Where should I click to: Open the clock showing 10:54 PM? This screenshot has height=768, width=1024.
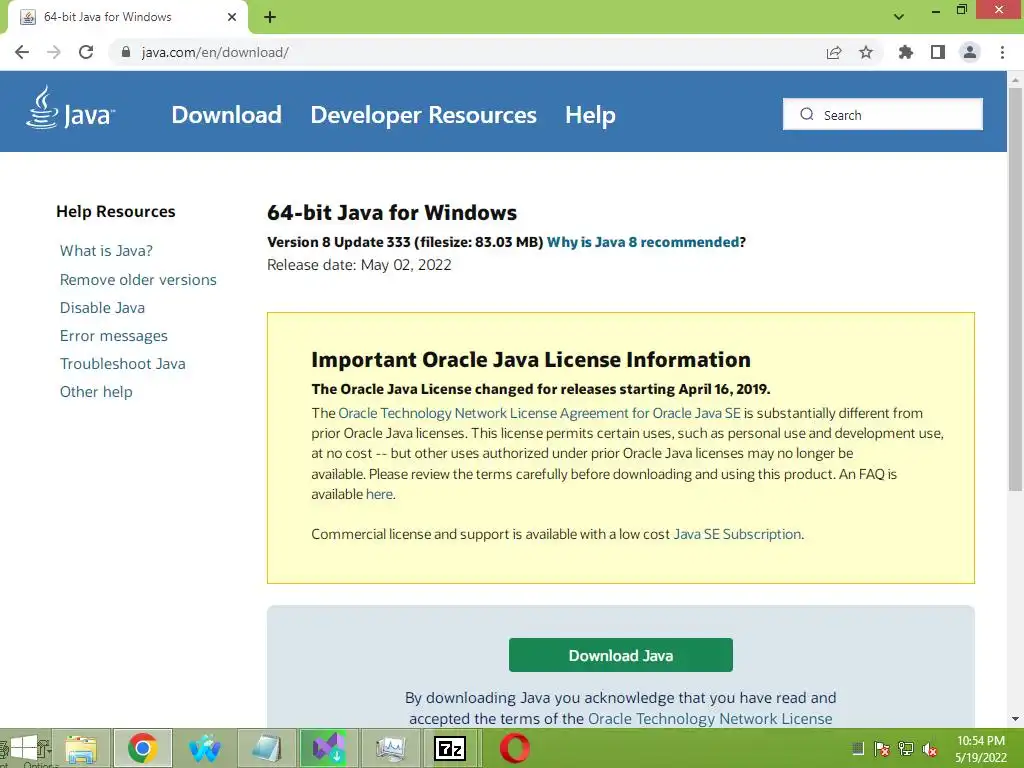[981, 749]
